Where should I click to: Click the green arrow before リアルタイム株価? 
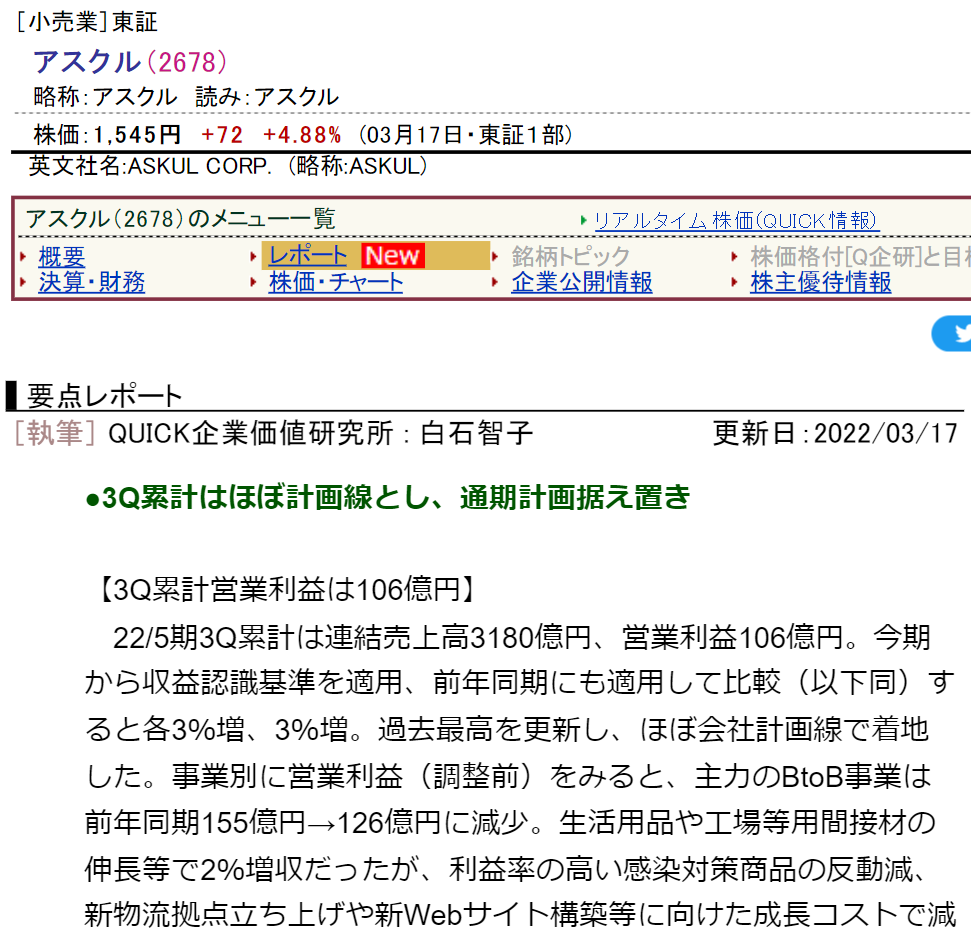pyautogui.click(x=583, y=220)
